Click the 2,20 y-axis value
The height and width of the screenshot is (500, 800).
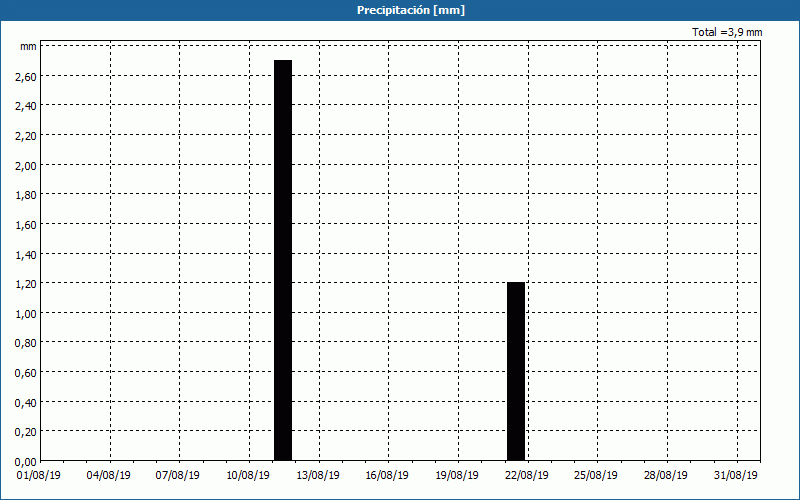pos(26,136)
